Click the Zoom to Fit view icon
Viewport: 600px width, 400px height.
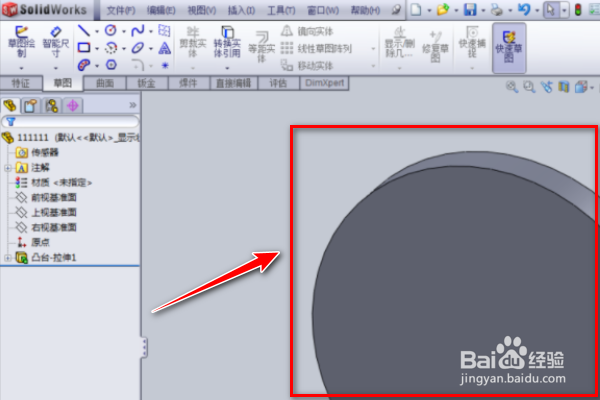(x=512, y=87)
